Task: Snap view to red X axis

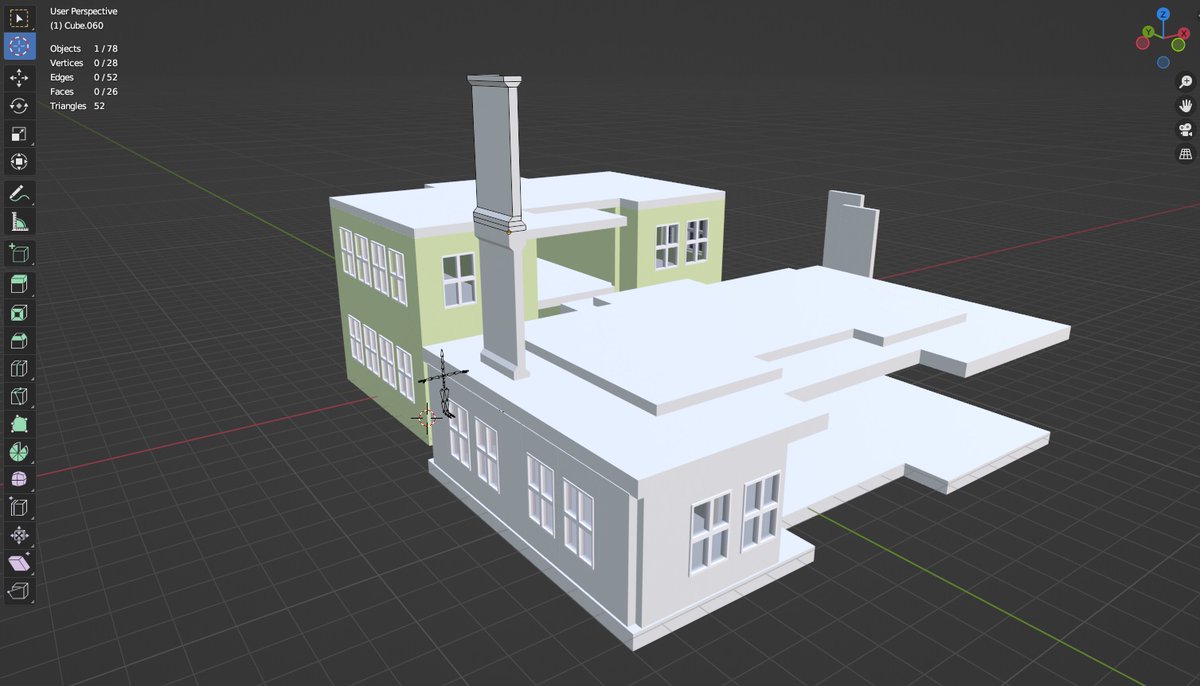Action: (1184, 32)
